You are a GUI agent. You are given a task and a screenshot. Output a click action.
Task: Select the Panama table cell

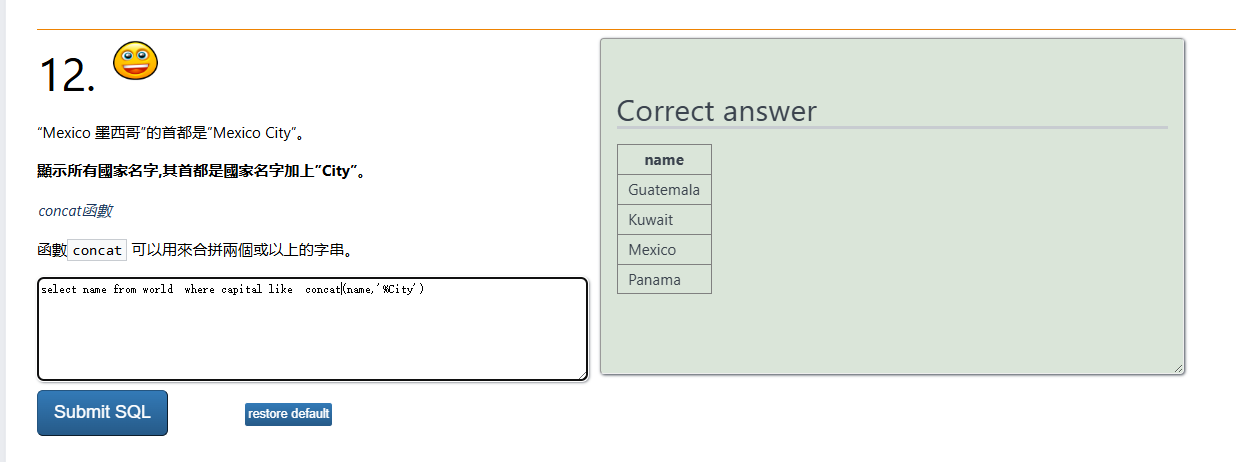[x=654, y=280]
